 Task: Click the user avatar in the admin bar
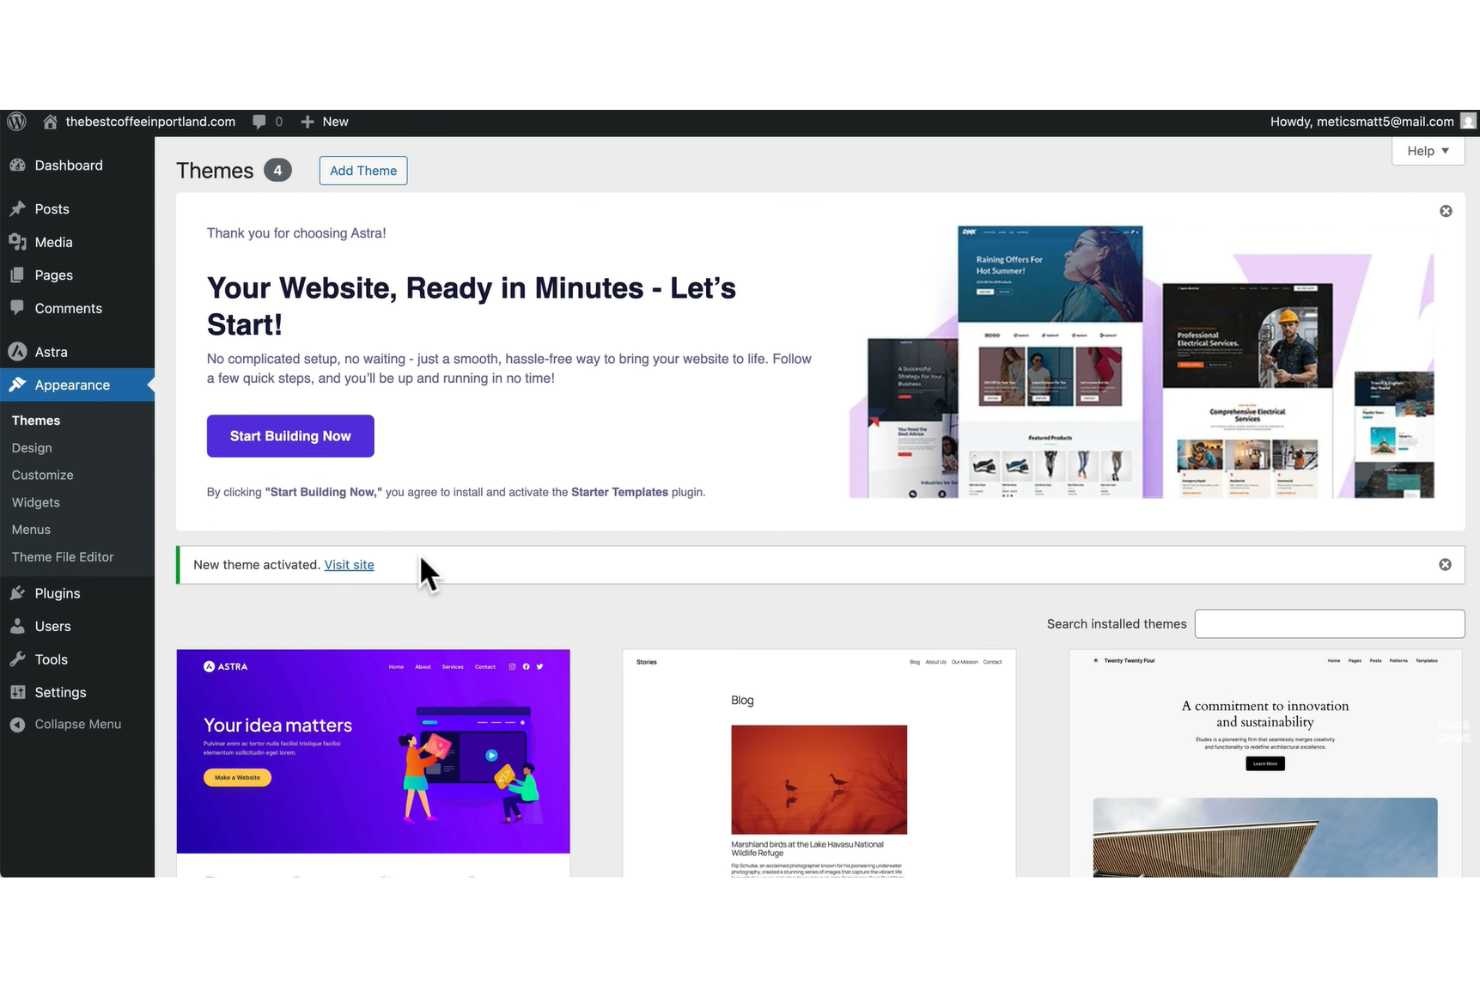click(x=1468, y=121)
